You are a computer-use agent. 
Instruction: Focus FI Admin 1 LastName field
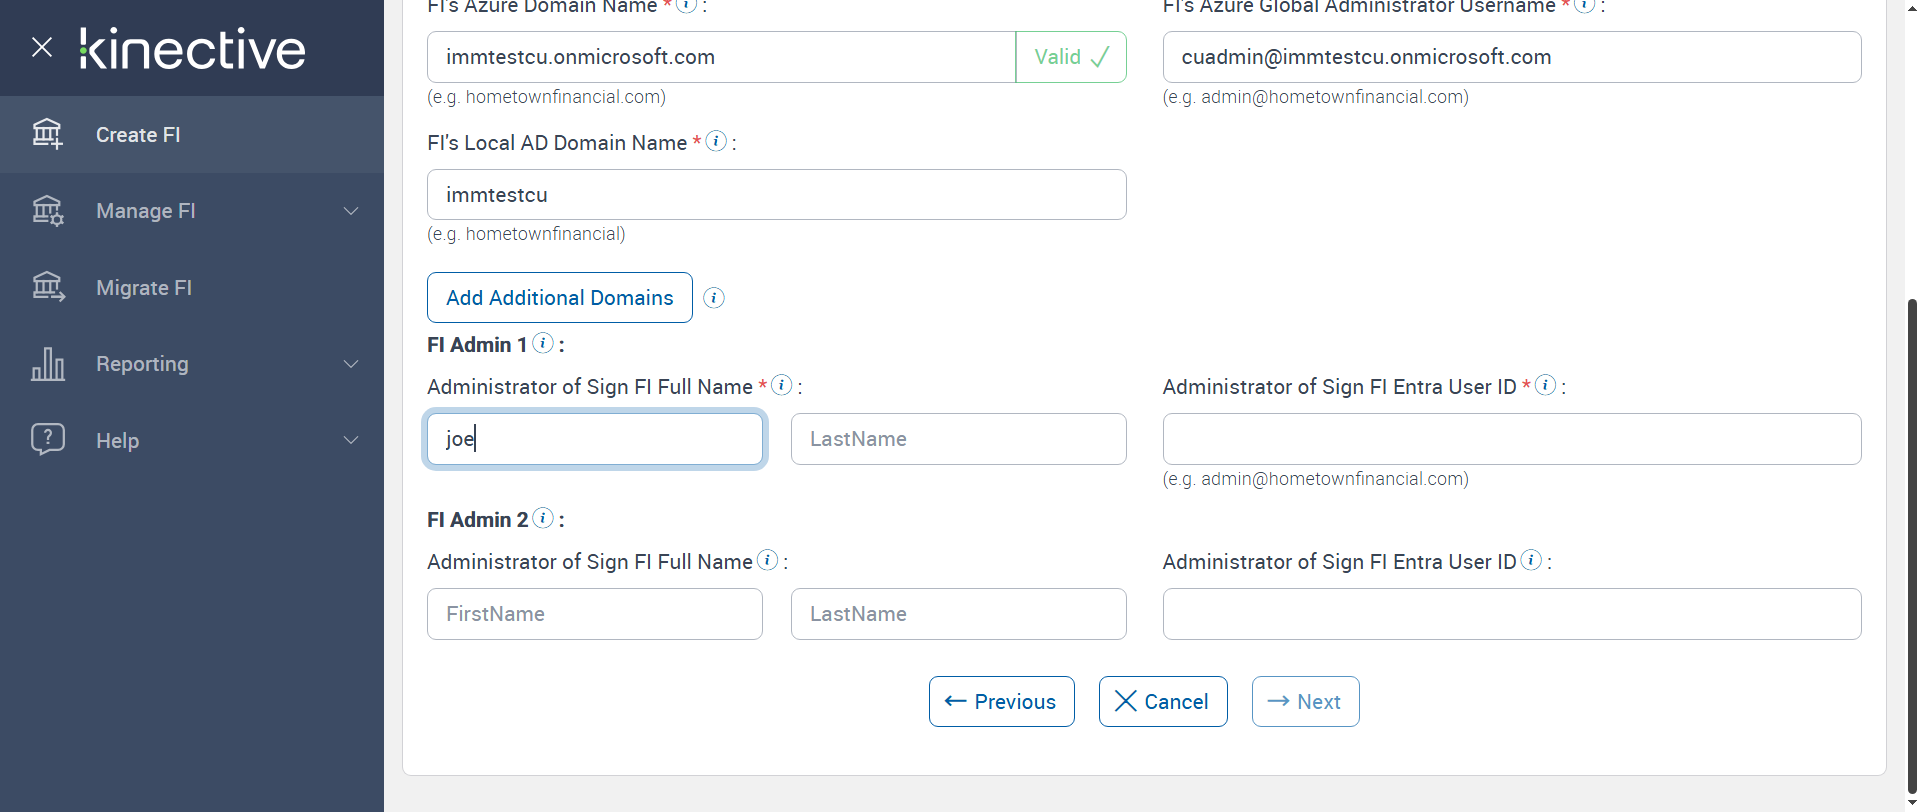tap(958, 439)
